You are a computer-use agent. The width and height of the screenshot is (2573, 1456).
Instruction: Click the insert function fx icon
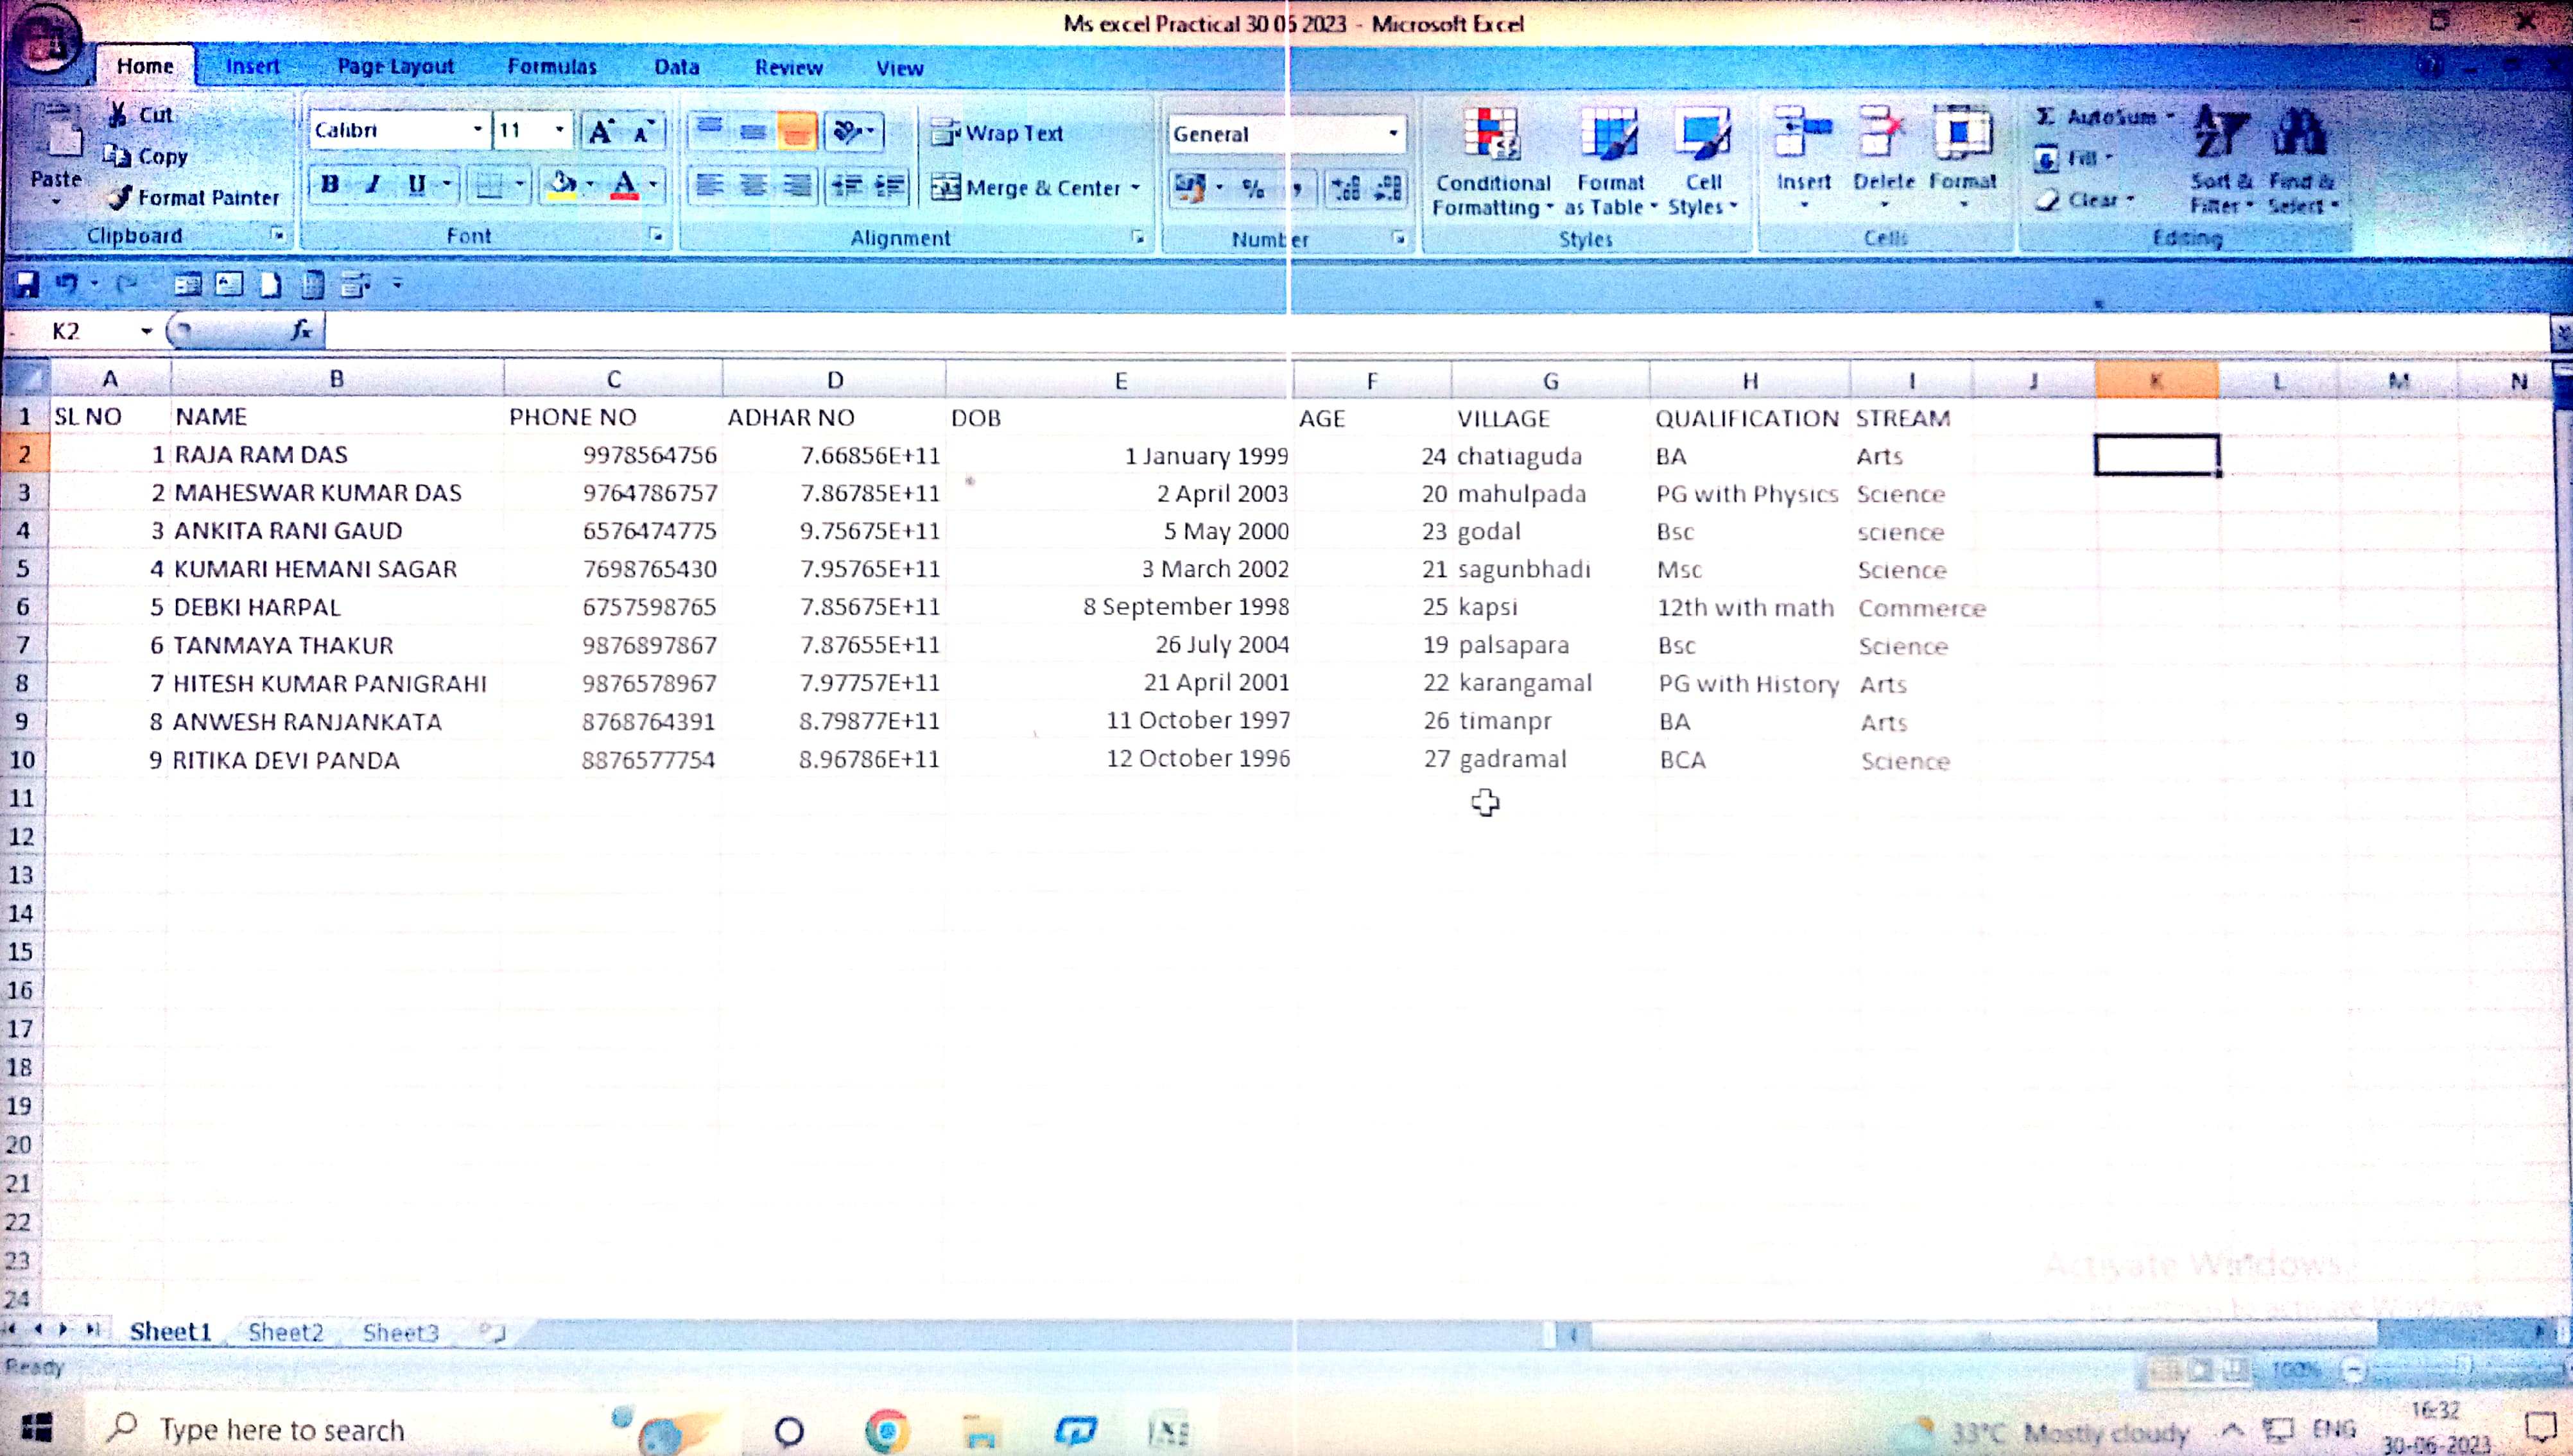[x=301, y=330]
